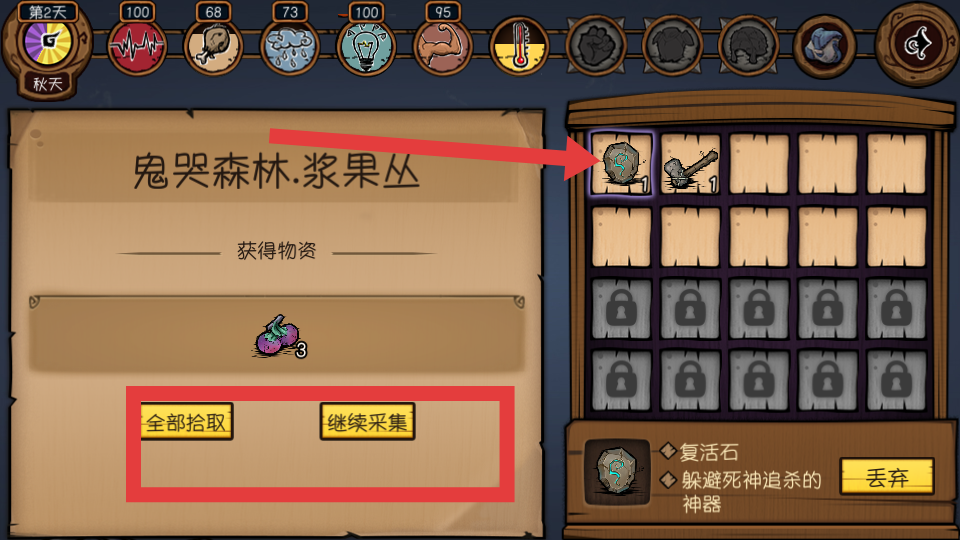Image resolution: width=960 pixels, height=540 pixels.
Task: Open the body armor equipment slot
Action: pyautogui.click(x=672, y=47)
